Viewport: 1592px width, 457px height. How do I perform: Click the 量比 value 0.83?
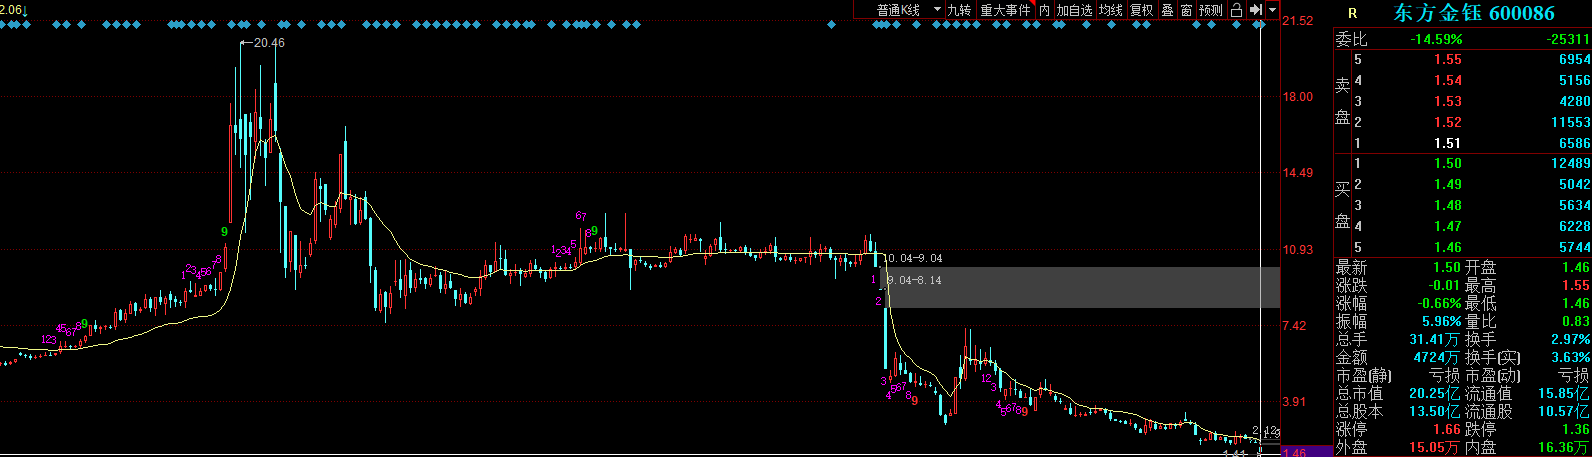pyautogui.click(x=1576, y=321)
